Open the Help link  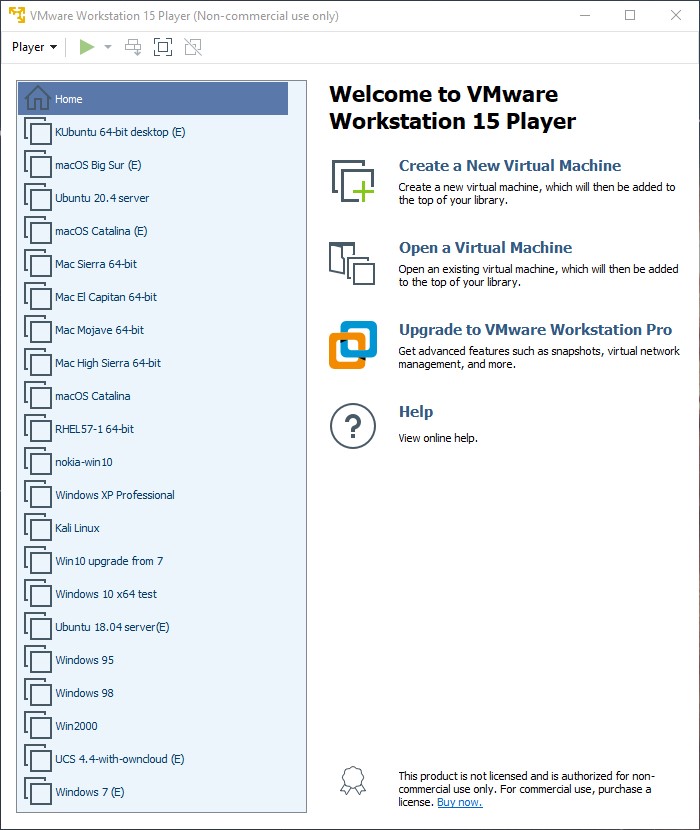[x=416, y=412]
